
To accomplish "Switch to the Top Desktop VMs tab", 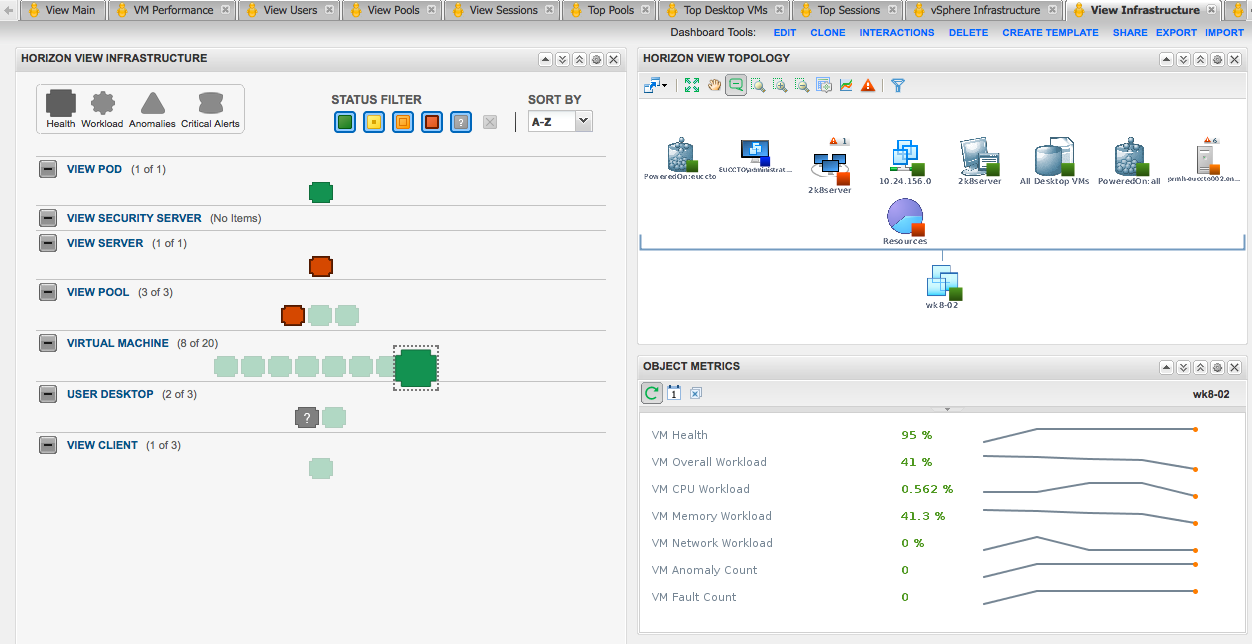I will tap(726, 10).
